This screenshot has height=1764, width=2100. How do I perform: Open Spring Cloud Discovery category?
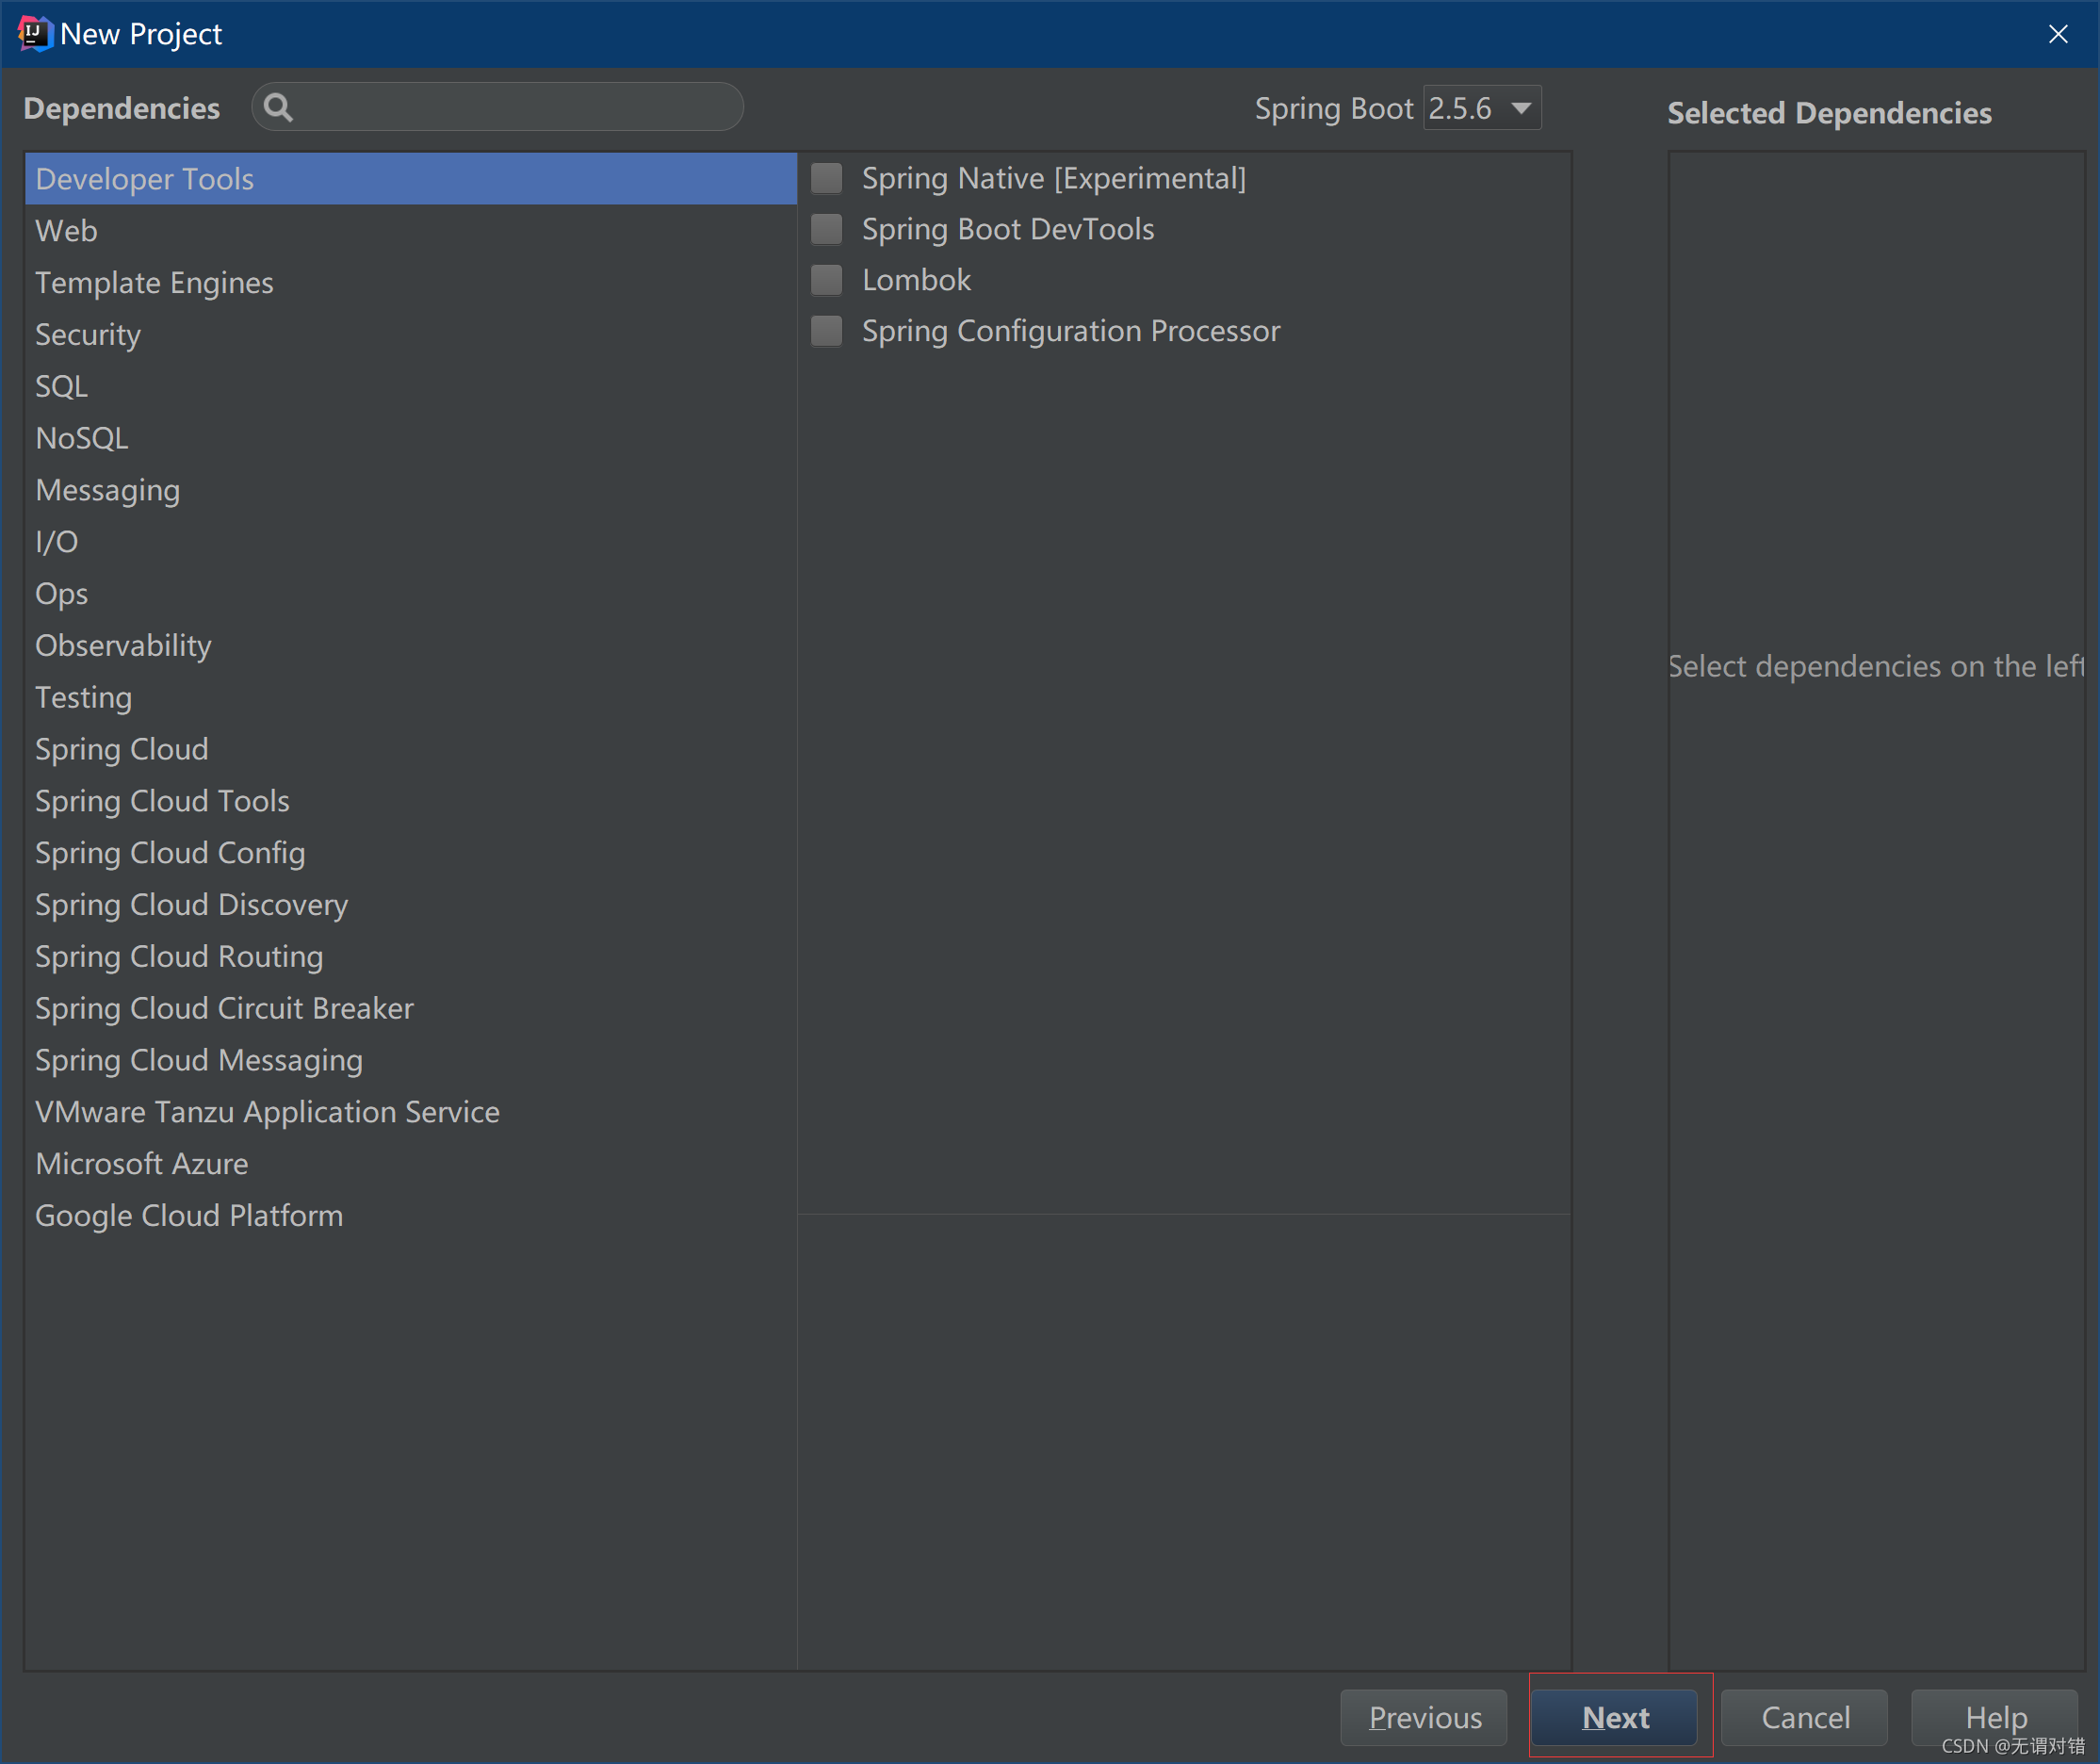pos(411,905)
